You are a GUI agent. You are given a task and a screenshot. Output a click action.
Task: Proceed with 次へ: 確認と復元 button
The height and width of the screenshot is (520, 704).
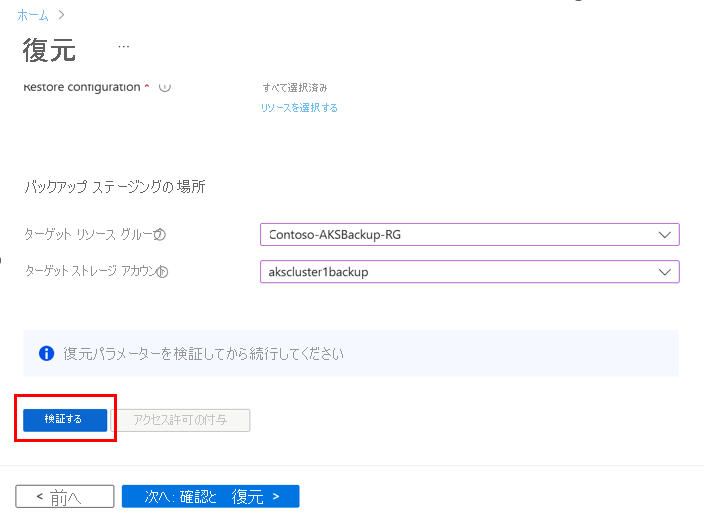click(211, 496)
